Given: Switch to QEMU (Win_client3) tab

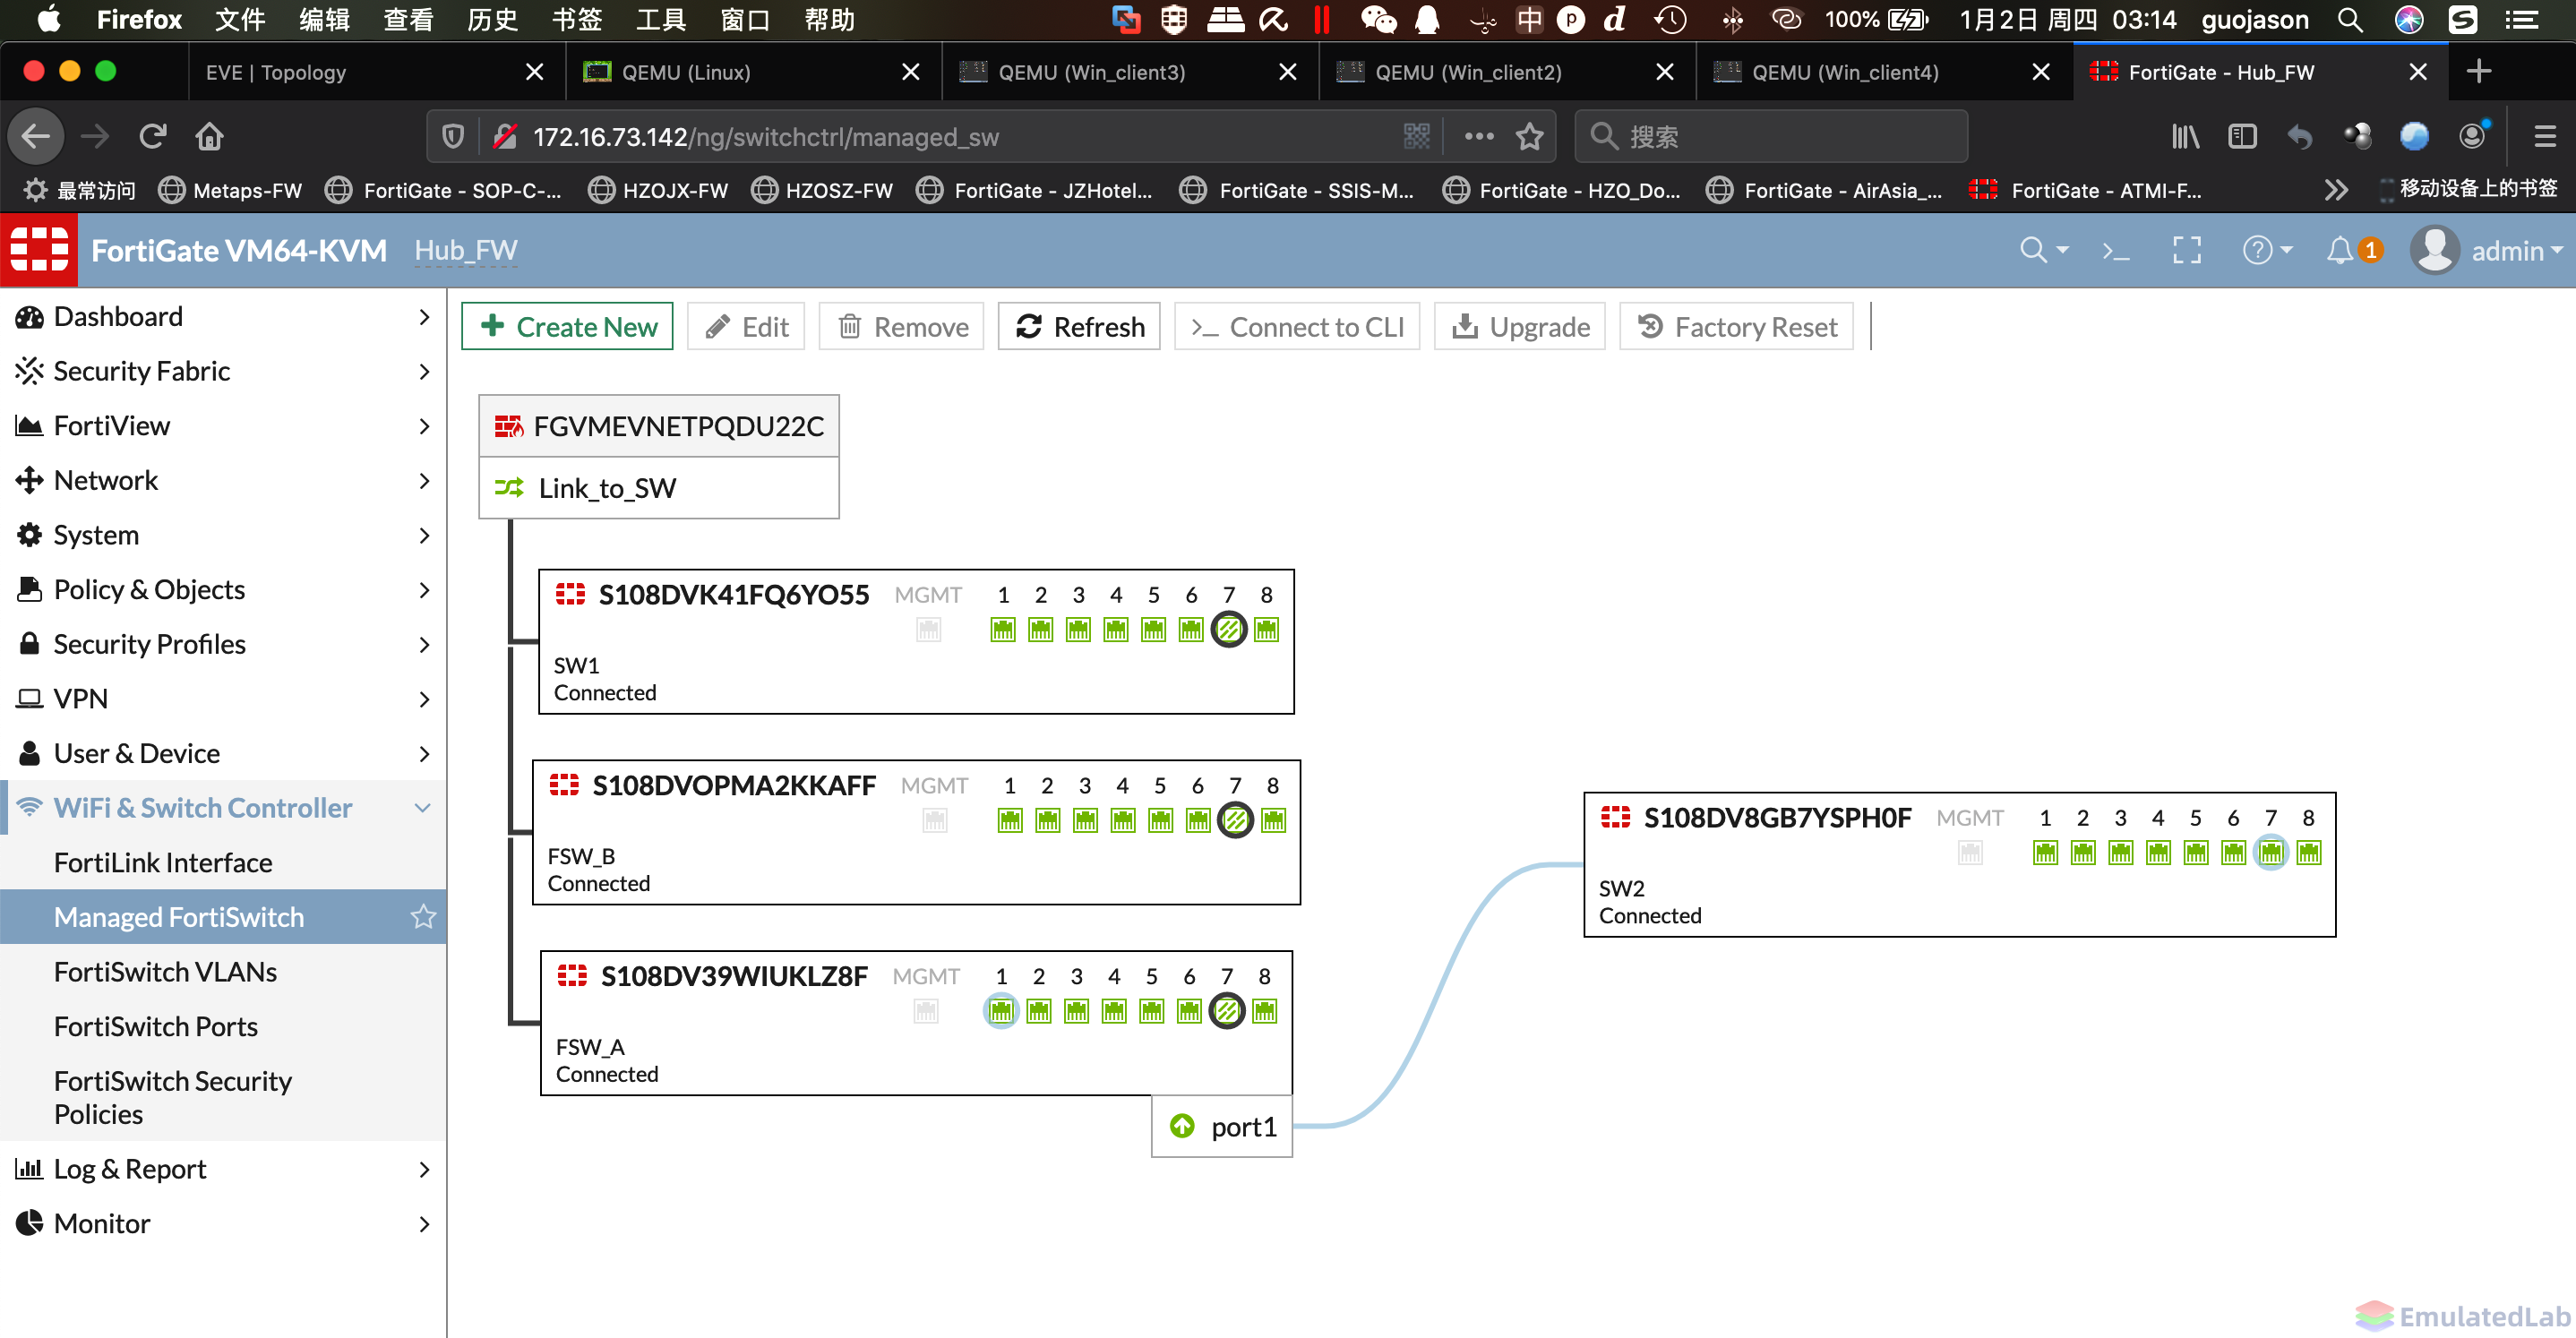Looking at the screenshot, I should [x=1130, y=72].
